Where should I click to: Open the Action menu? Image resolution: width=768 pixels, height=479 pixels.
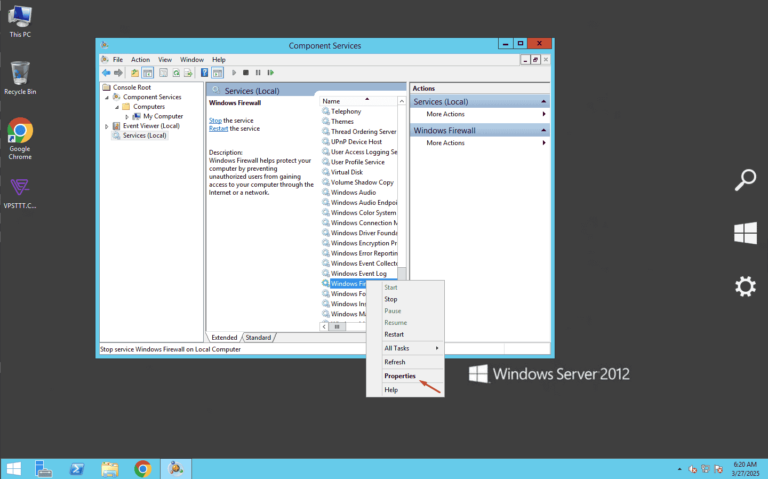click(140, 59)
